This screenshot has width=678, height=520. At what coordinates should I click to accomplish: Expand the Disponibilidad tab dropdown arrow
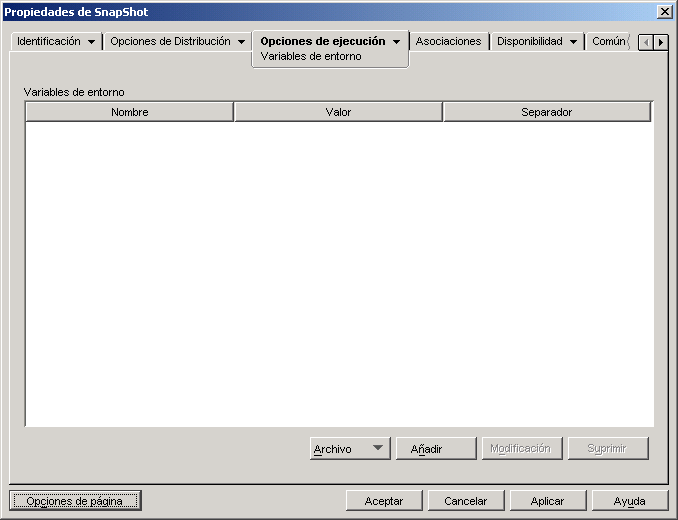pyautogui.click(x=573, y=42)
